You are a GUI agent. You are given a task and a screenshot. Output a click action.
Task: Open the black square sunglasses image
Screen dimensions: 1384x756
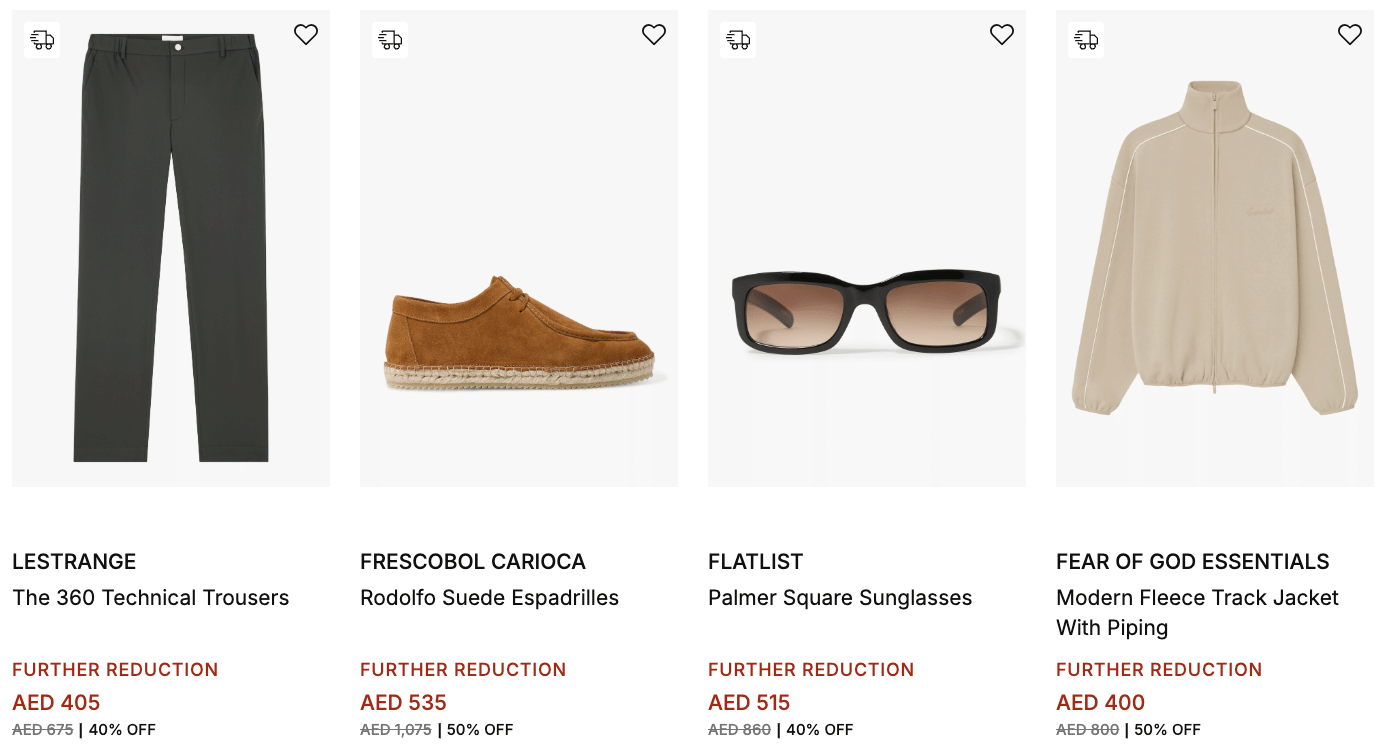click(866, 312)
